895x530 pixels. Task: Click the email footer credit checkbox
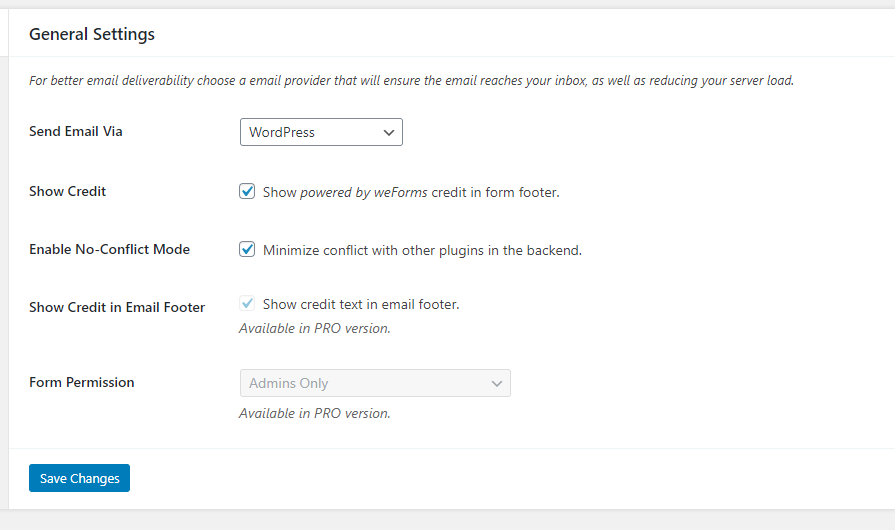(247, 304)
